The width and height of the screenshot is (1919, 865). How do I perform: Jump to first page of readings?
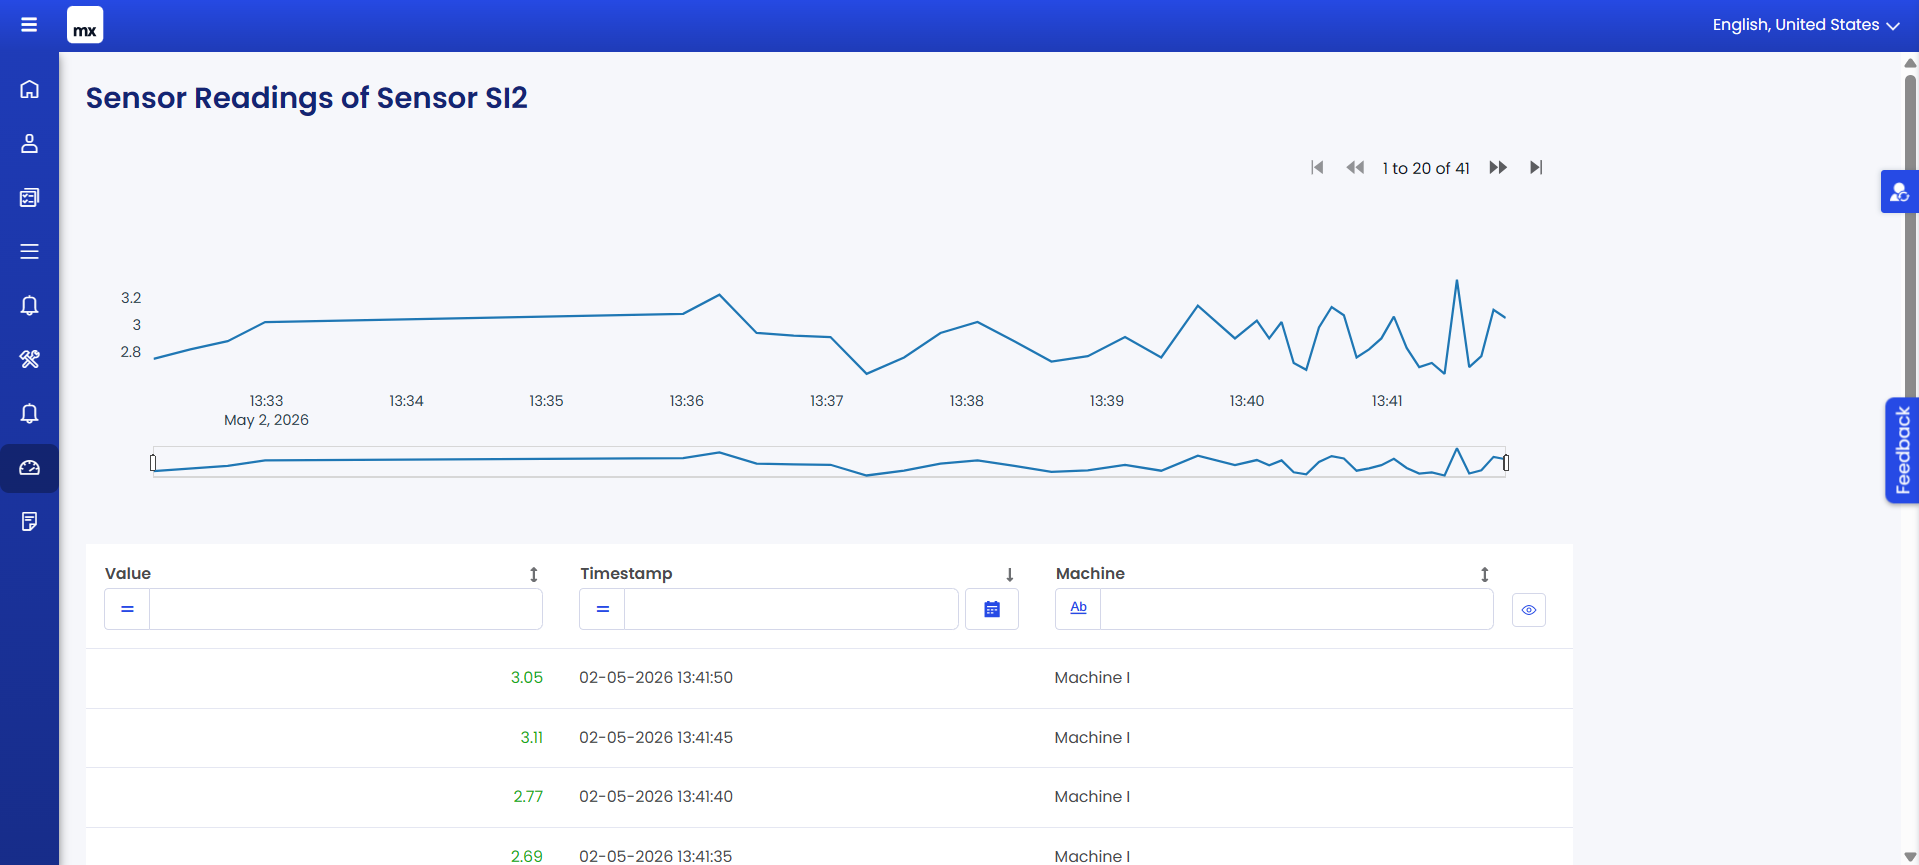1317,167
